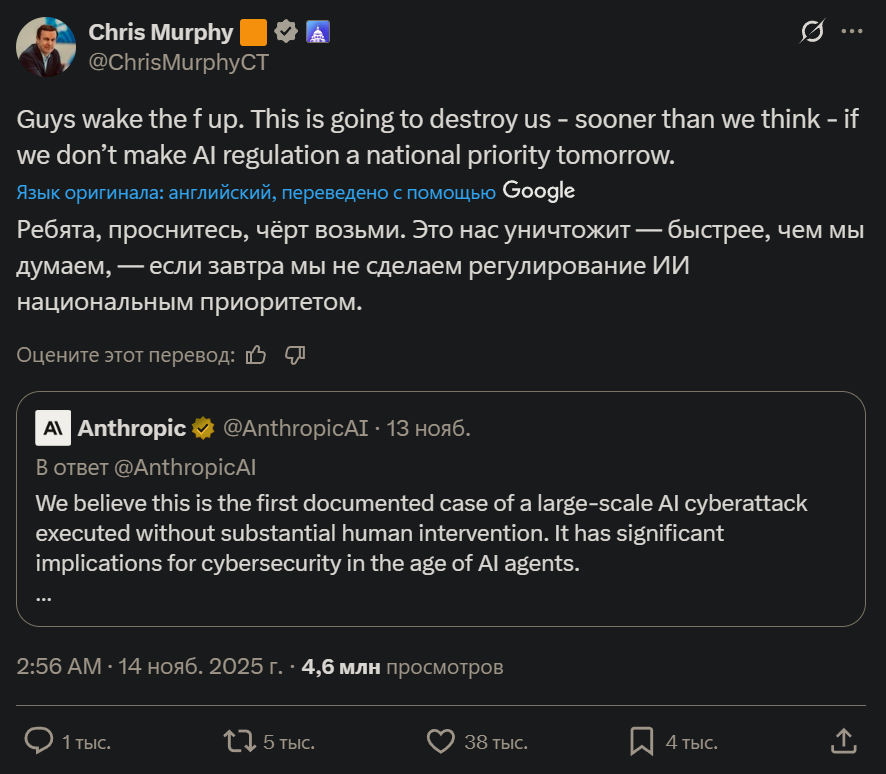886x774 pixels.
Task: Open the @ChrisMurphyCT handle link
Action: pyautogui.click(x=179, y=61)
